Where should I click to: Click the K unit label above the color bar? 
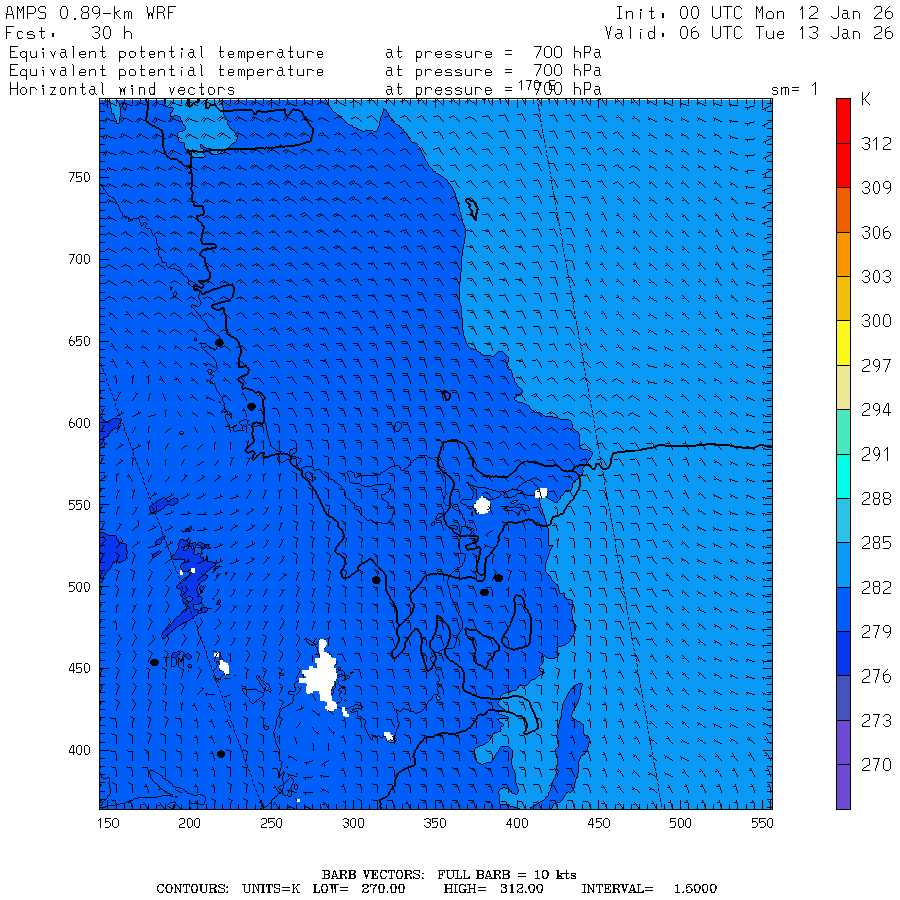(866, 100)
